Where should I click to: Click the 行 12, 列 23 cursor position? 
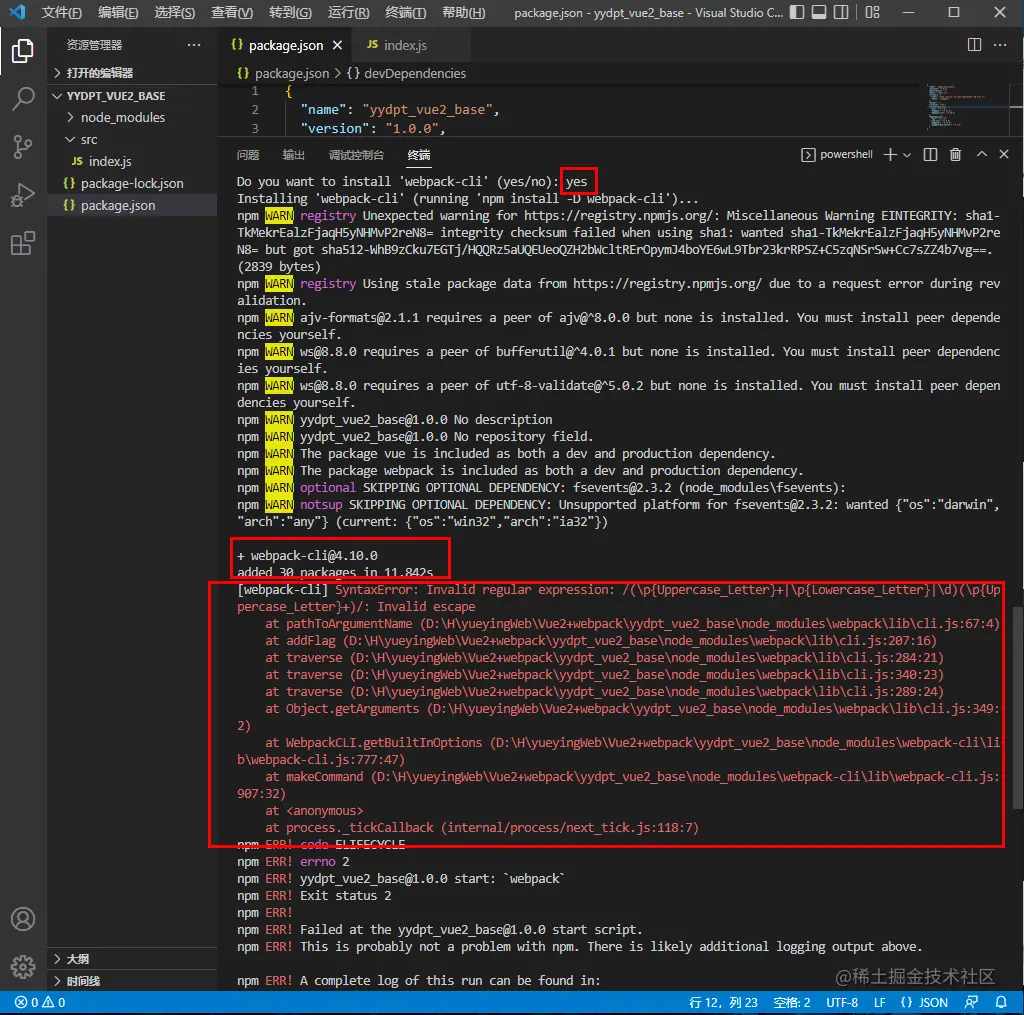coord(723,1003)
